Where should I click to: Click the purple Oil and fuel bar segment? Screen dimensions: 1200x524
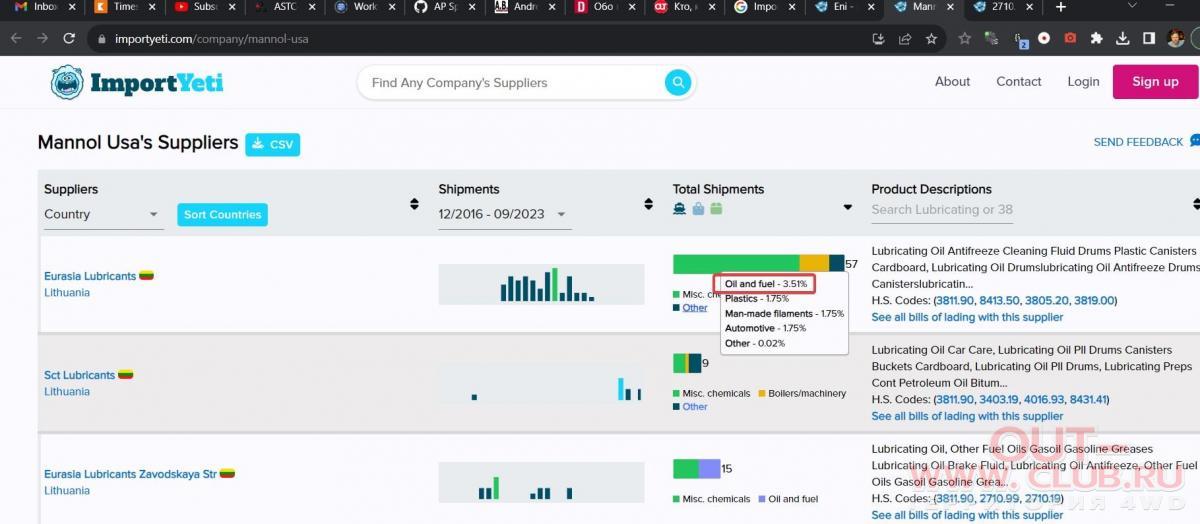click(709, 469)
